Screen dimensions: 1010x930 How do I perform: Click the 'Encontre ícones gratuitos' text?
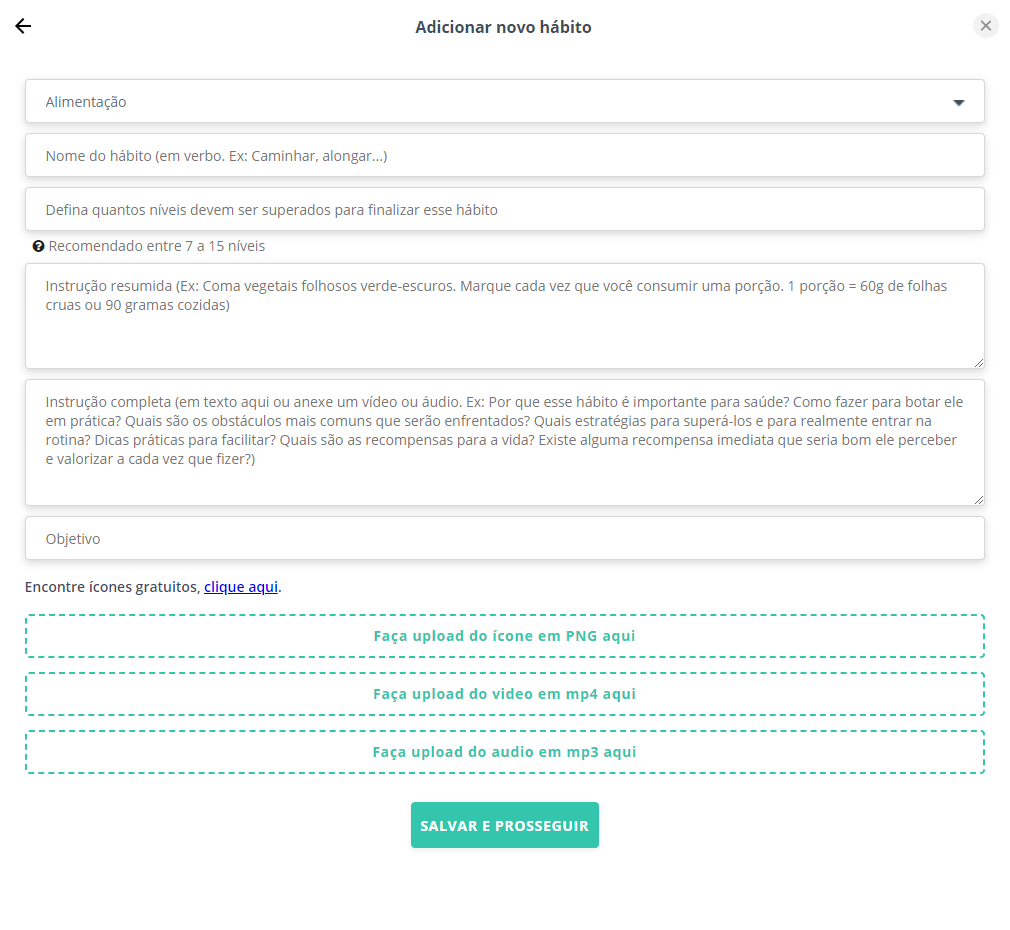pyautogui.click(x=112, y=587)
